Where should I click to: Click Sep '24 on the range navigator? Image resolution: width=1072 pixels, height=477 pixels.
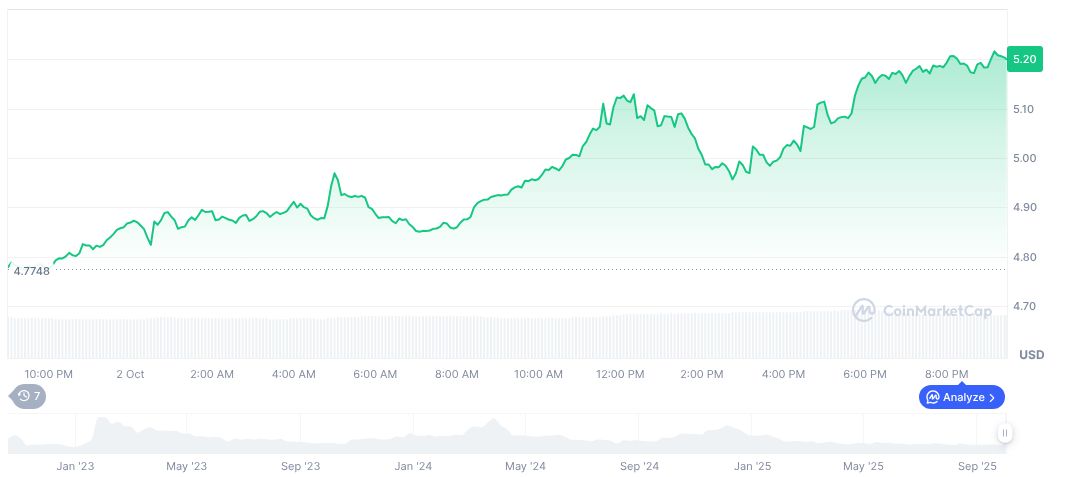639,466
